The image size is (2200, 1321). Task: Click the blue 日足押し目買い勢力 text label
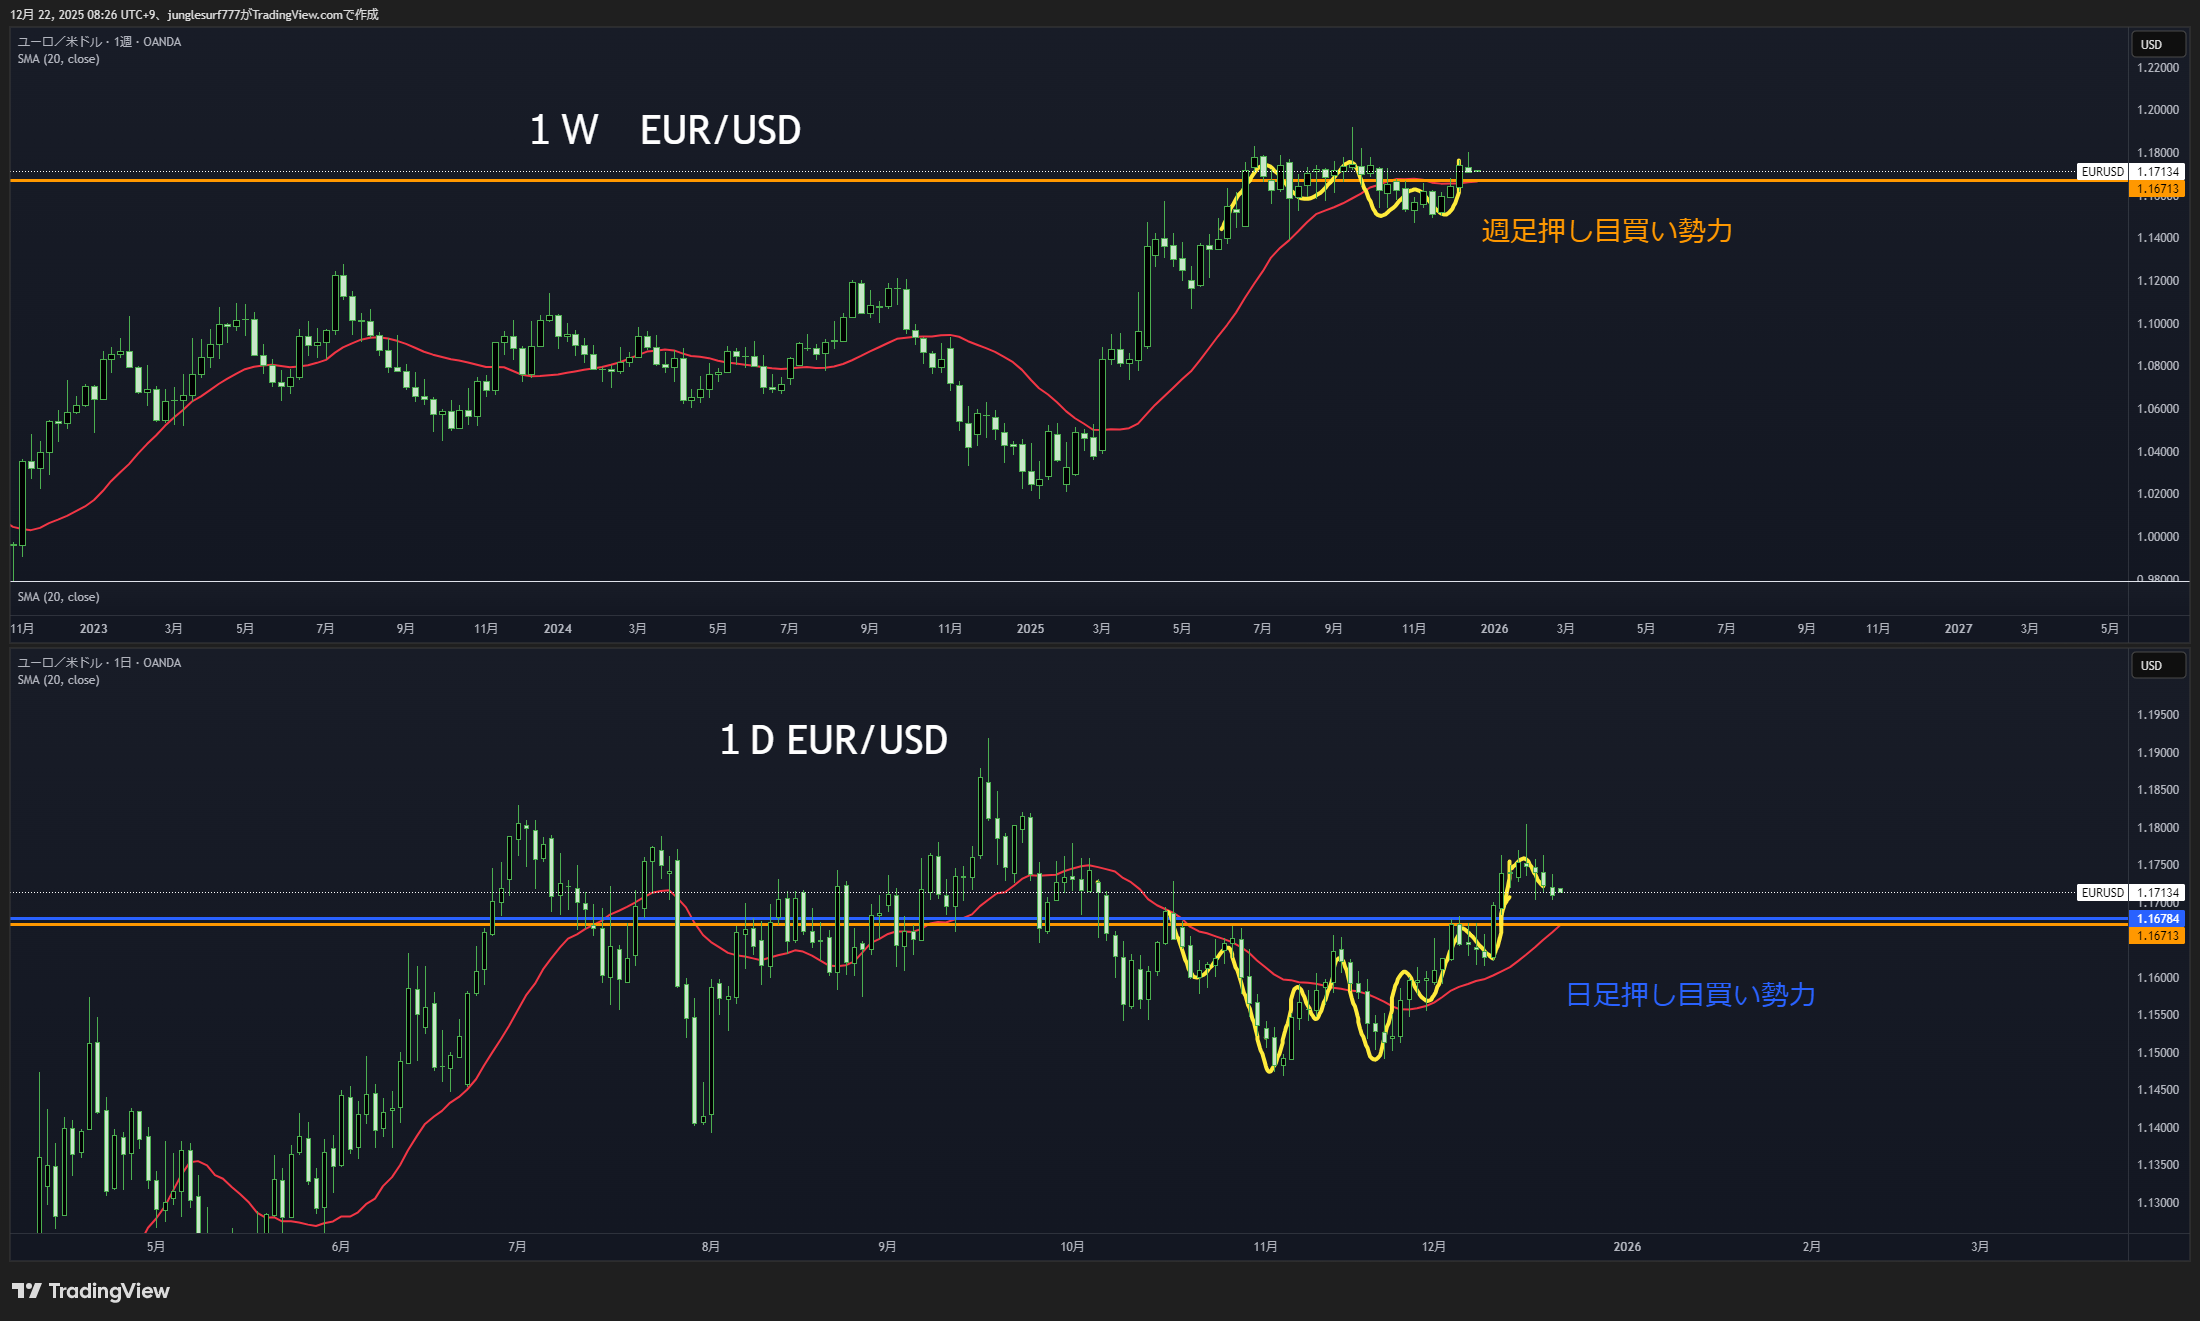pos(1690,995)
